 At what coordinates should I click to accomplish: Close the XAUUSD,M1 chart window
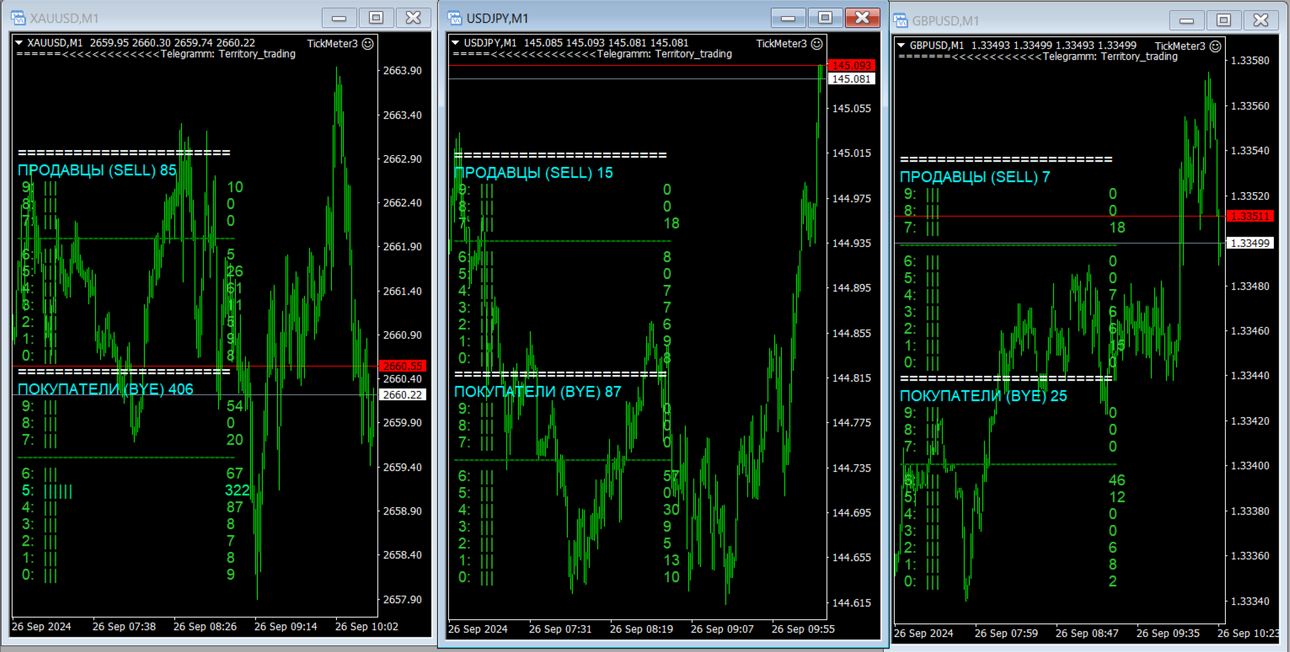413,18
